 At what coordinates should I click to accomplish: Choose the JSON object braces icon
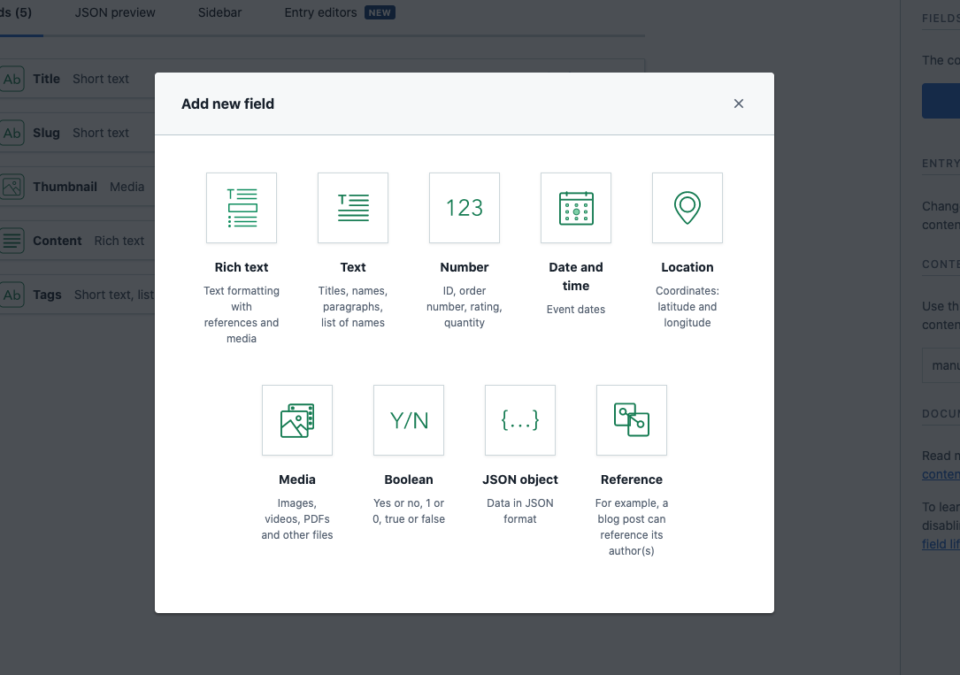point(520,420)
